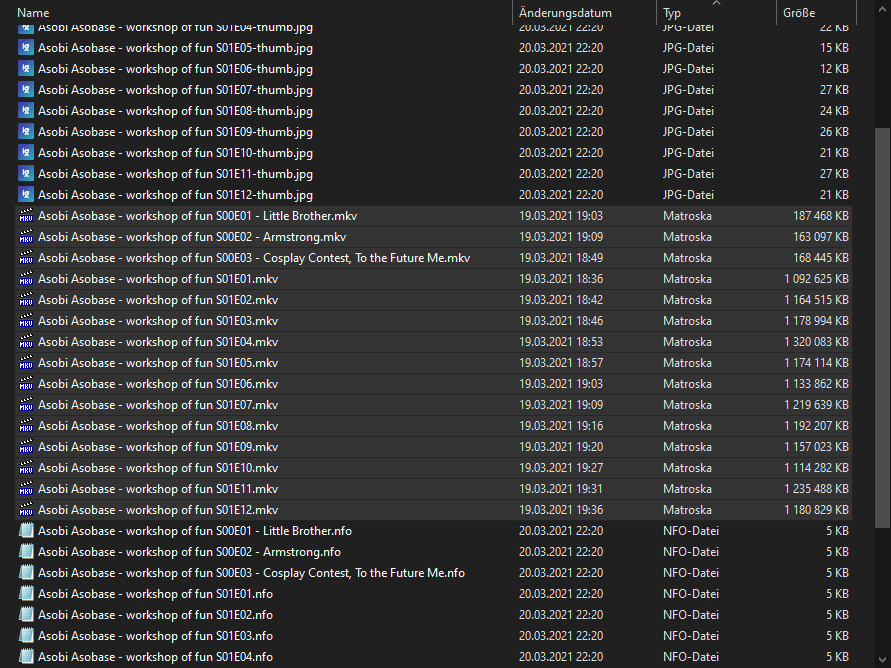Viewport: 891px width, 668px height.
Task: Click the JPG icon of S01E11-thumb.jpg
Action: (x=26, y=174)
